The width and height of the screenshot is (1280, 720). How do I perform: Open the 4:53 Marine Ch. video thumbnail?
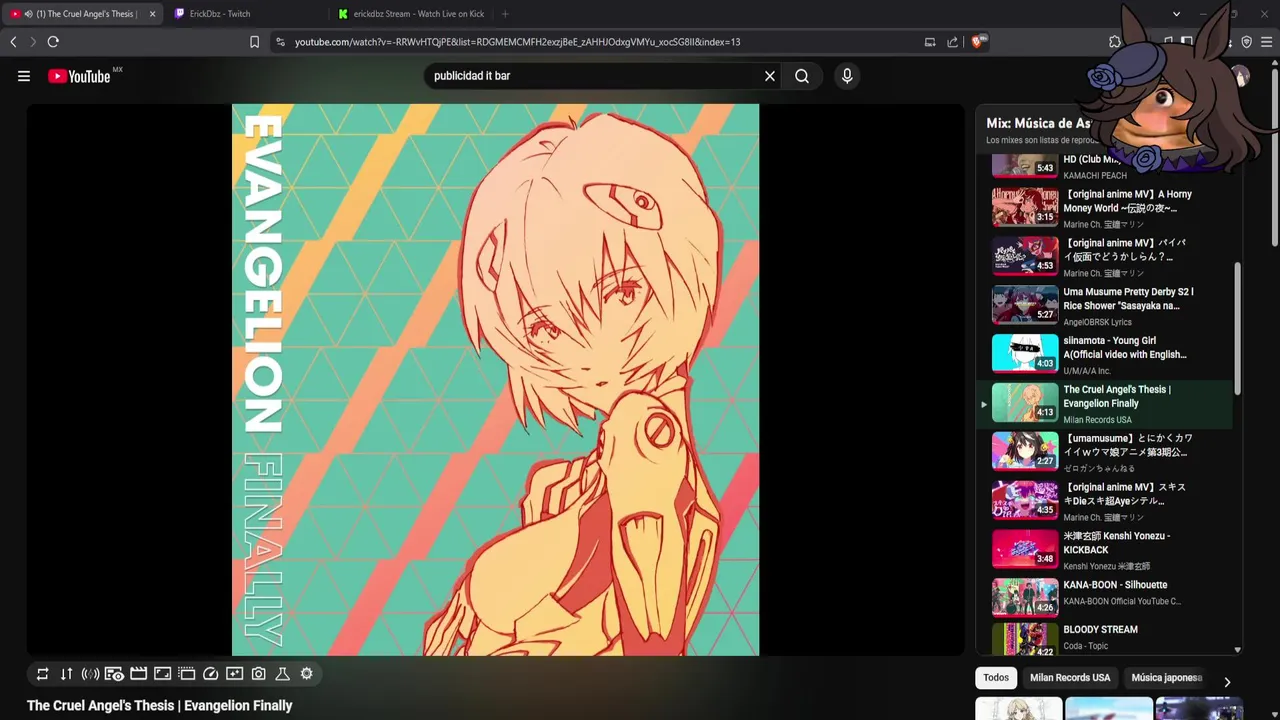tap(1025, 256)
